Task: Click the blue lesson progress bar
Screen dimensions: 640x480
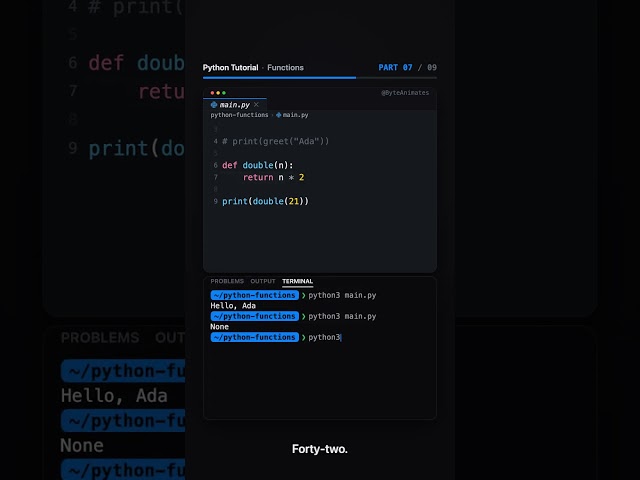Action: pos(280,77)
